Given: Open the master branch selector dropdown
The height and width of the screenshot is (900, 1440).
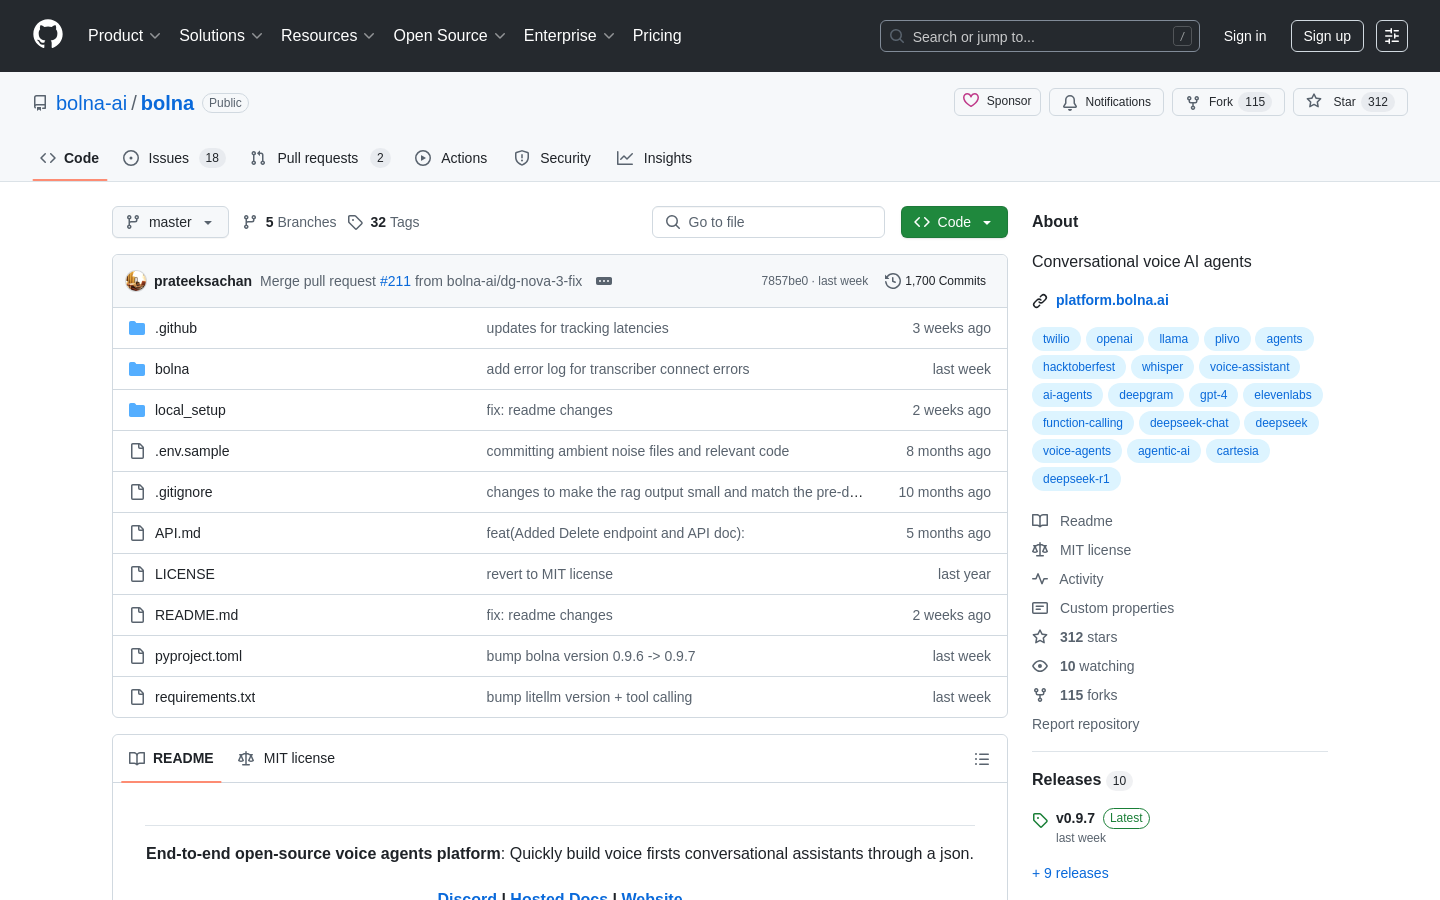Looking at the screenshot, I should coord(170,222).
